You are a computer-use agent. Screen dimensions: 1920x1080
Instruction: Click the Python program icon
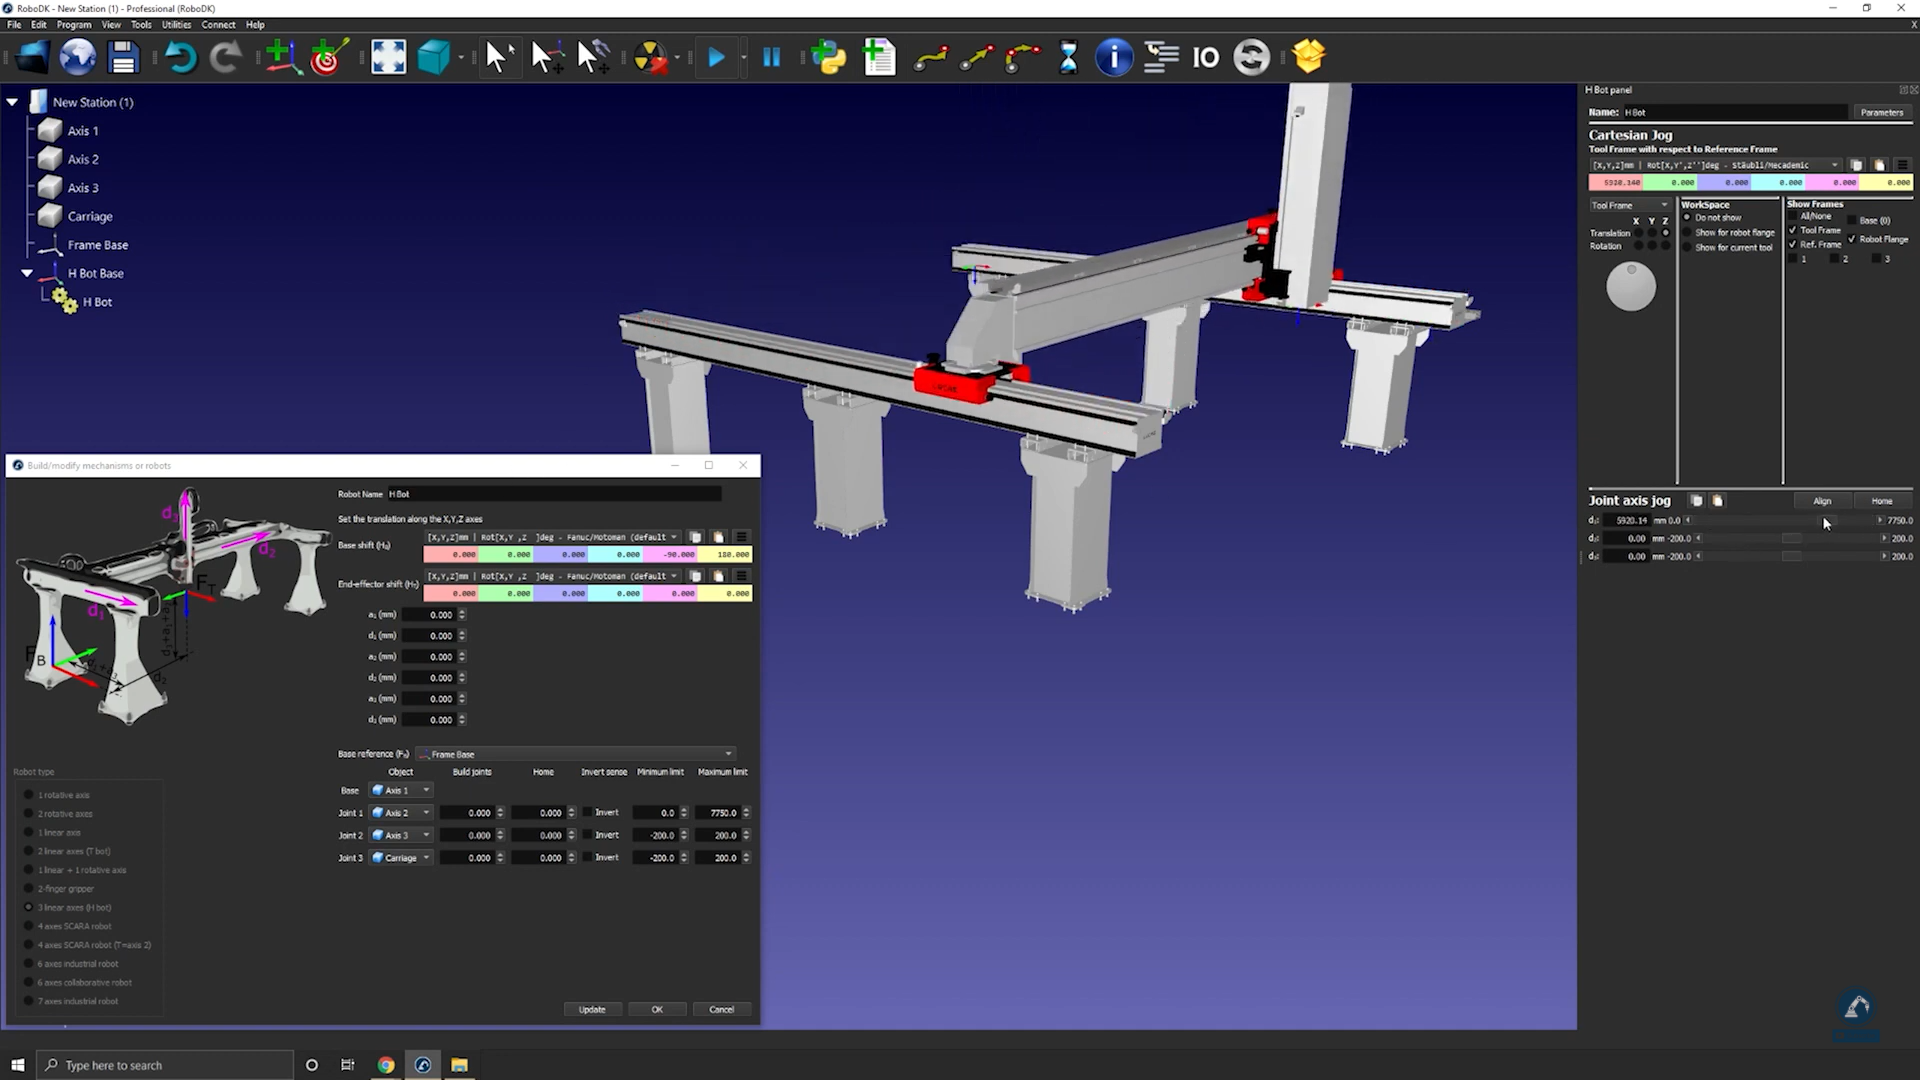(x=828, y=58)
